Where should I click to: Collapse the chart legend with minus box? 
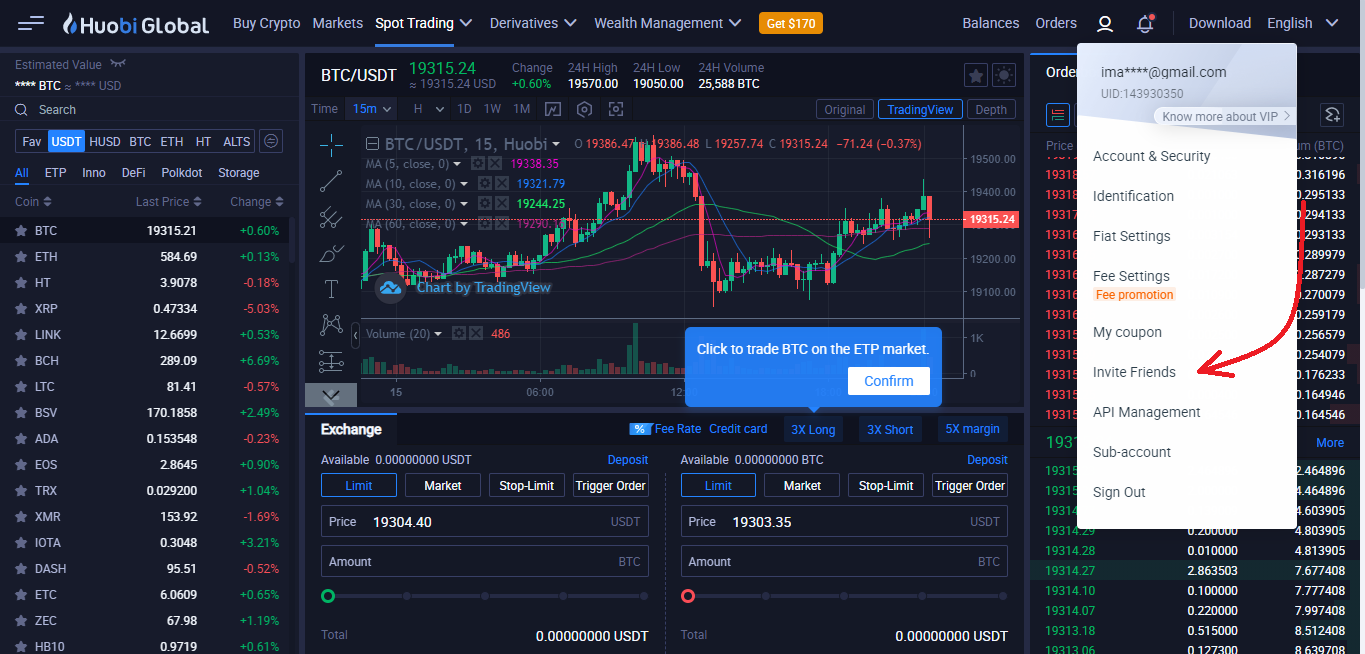[x=372, y=143]
